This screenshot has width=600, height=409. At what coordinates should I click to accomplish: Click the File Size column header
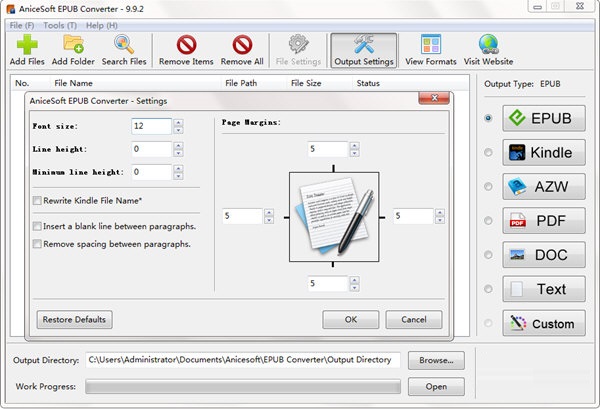(306, 83)
